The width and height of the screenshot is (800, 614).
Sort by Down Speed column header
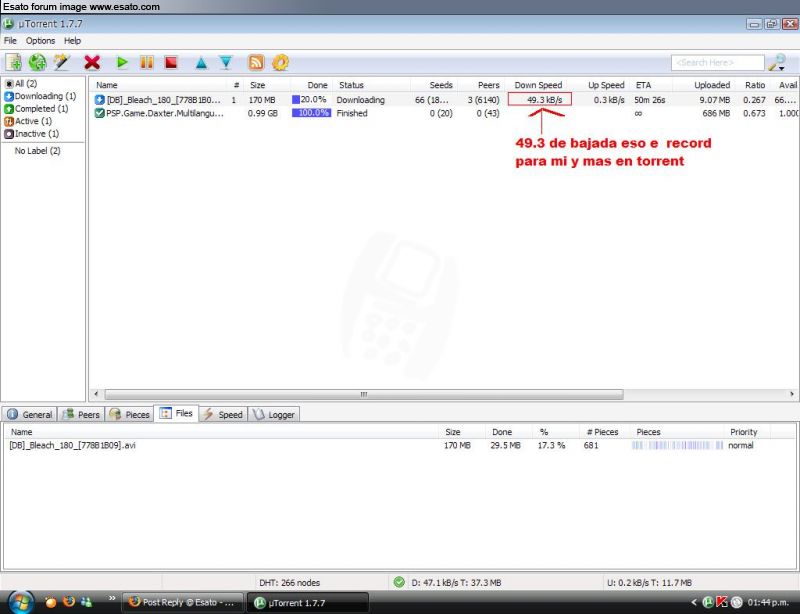(x=538, y=85)
